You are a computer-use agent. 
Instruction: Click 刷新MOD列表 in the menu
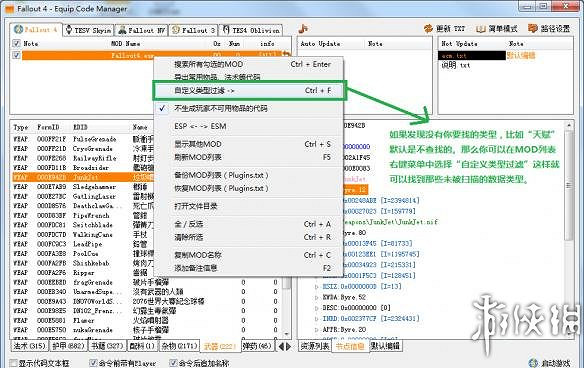[x=248, y=157]
